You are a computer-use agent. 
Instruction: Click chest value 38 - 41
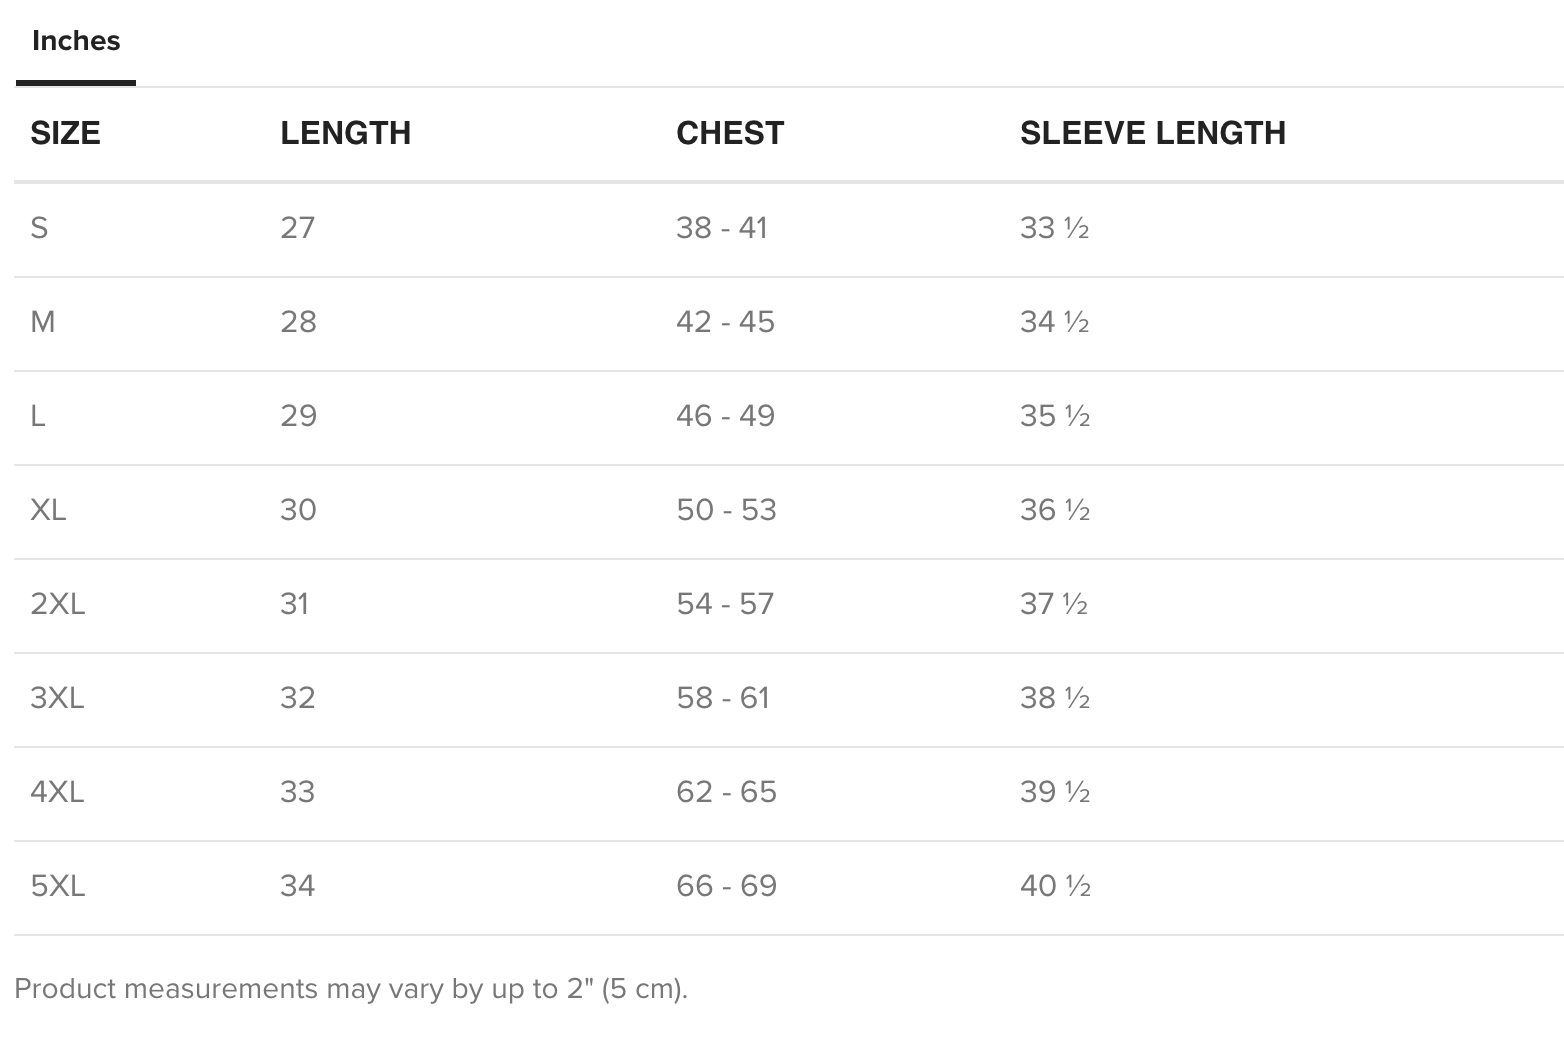pyautogui.click(x=722, y=228)
